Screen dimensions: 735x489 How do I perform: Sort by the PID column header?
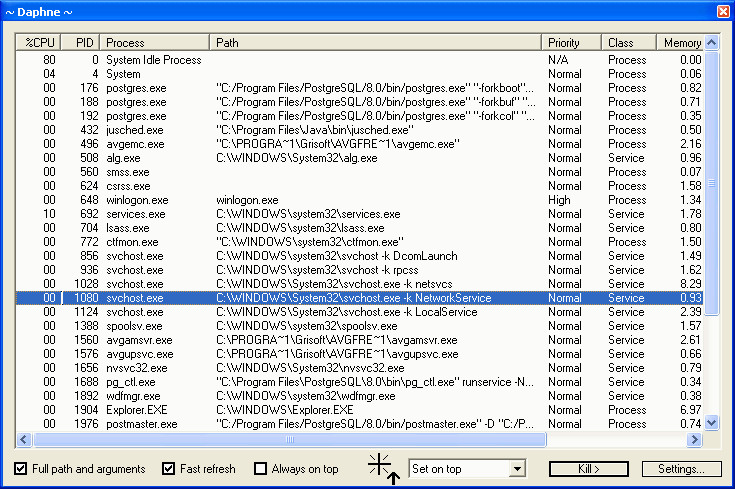click(81, 43)
